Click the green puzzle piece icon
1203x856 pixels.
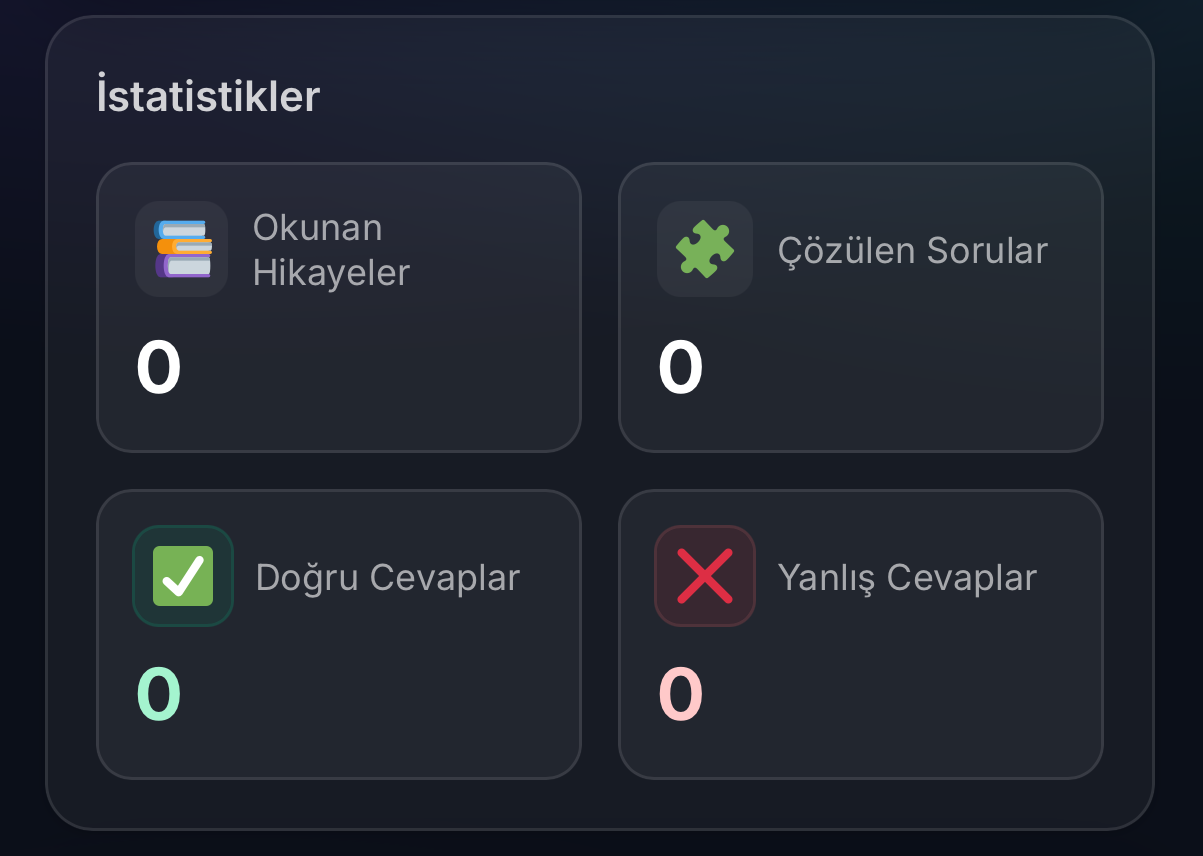[704, 249]
